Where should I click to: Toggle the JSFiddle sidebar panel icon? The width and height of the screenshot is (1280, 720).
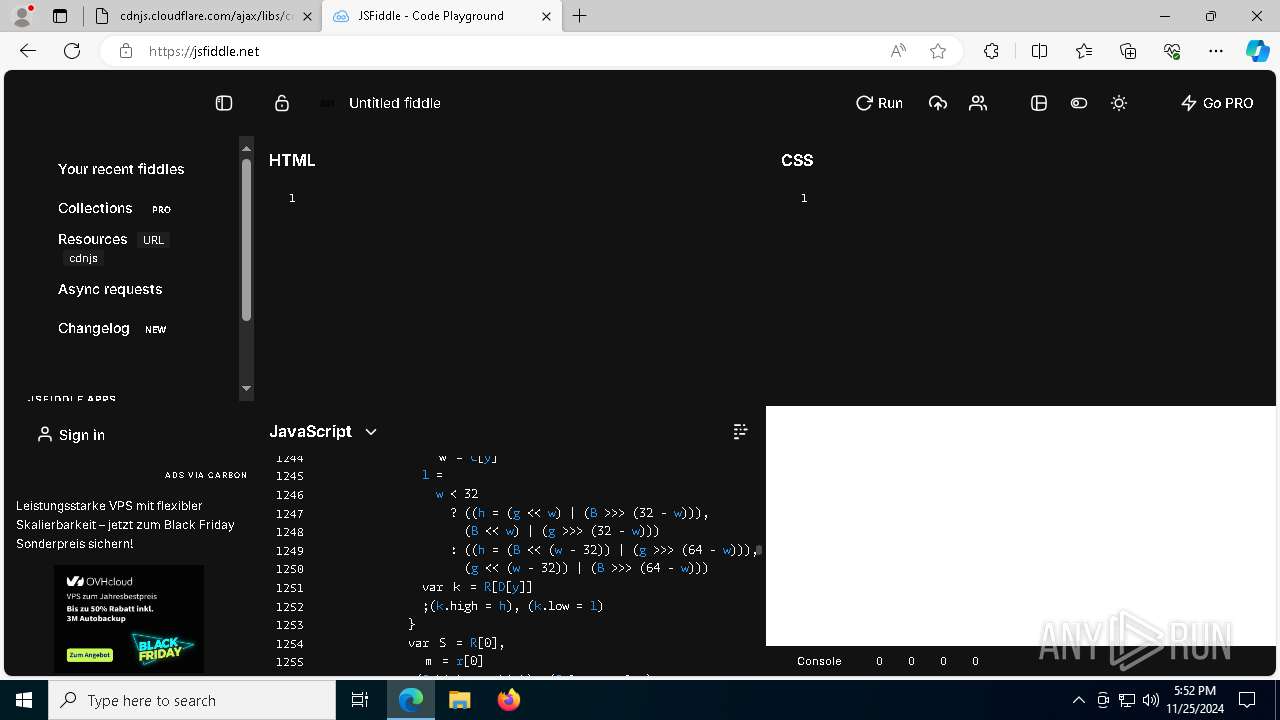(x=224, y=103)
